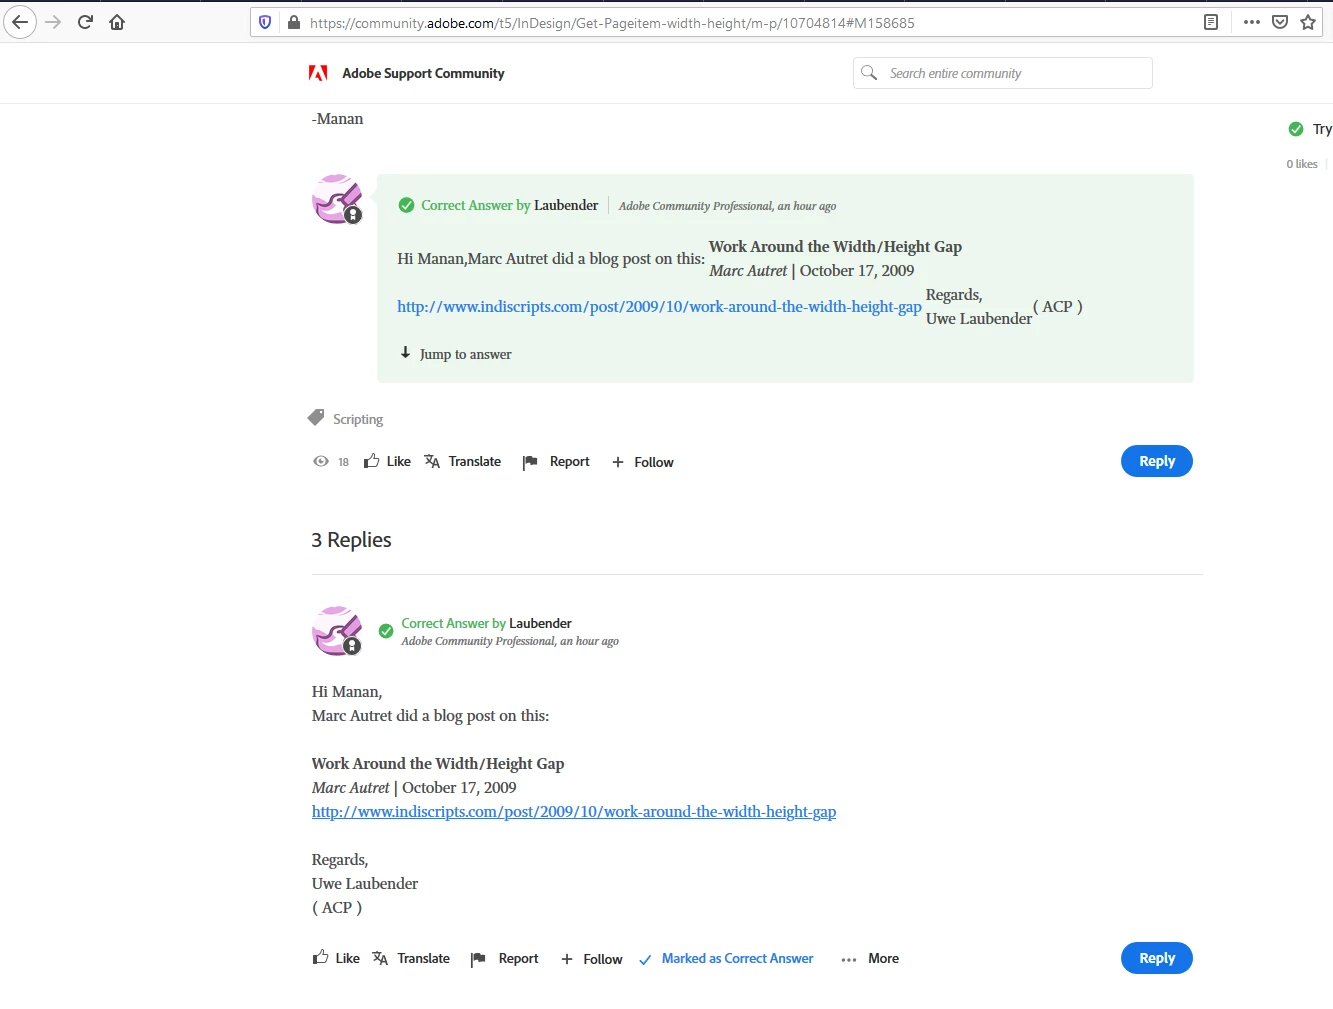
Task: Click 'Work Around the Width/Height Gap' reply heading
Action: tap(438, 764)
